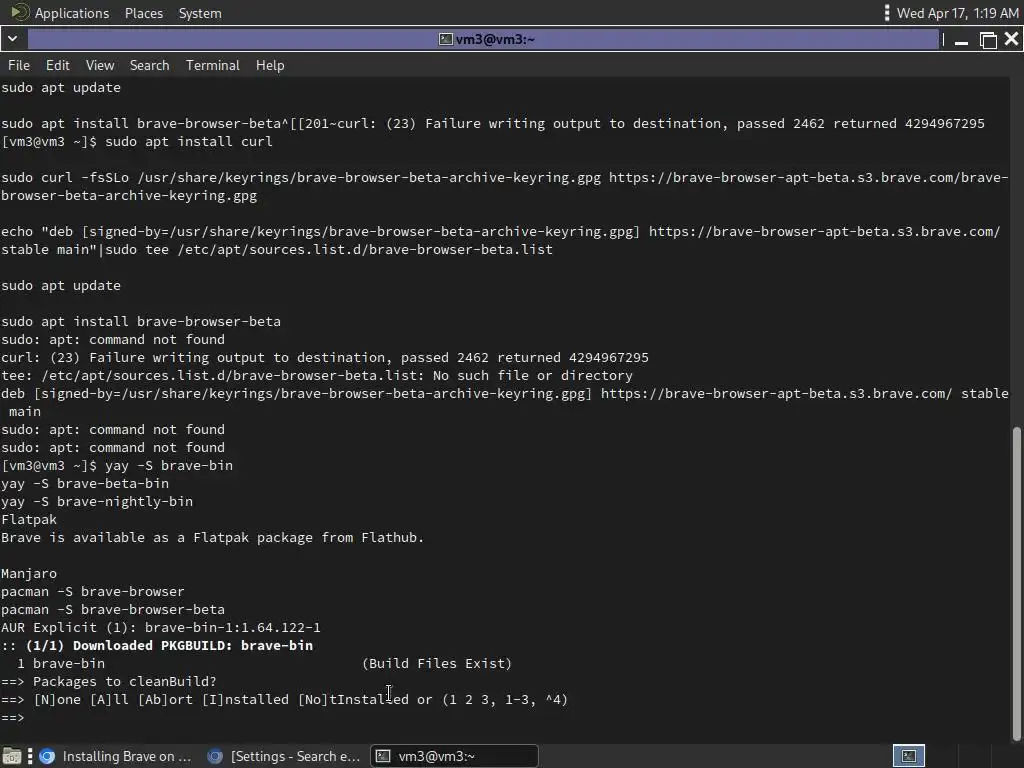Open the Help menu of the terminal
Viewport: 1024px width, 768px height.
(270, 65)
